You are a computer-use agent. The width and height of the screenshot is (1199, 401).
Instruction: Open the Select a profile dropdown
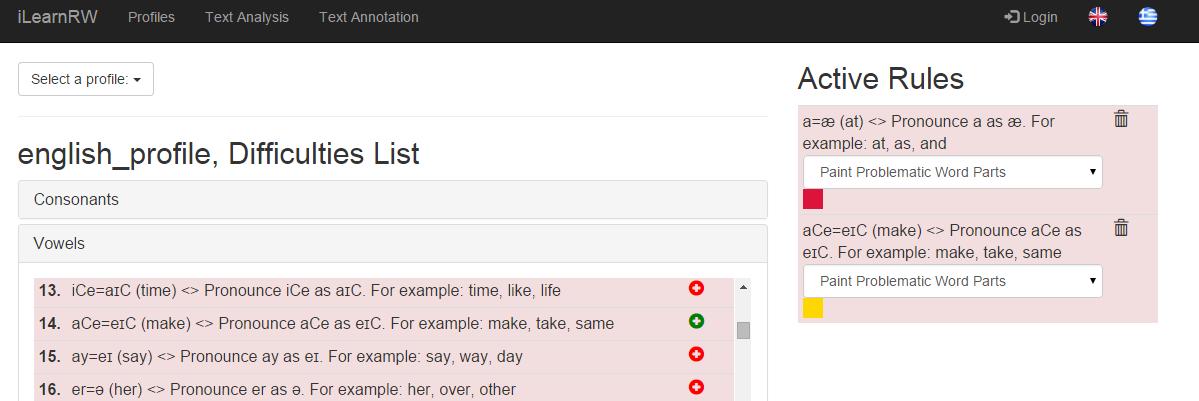tap(86, 79)
